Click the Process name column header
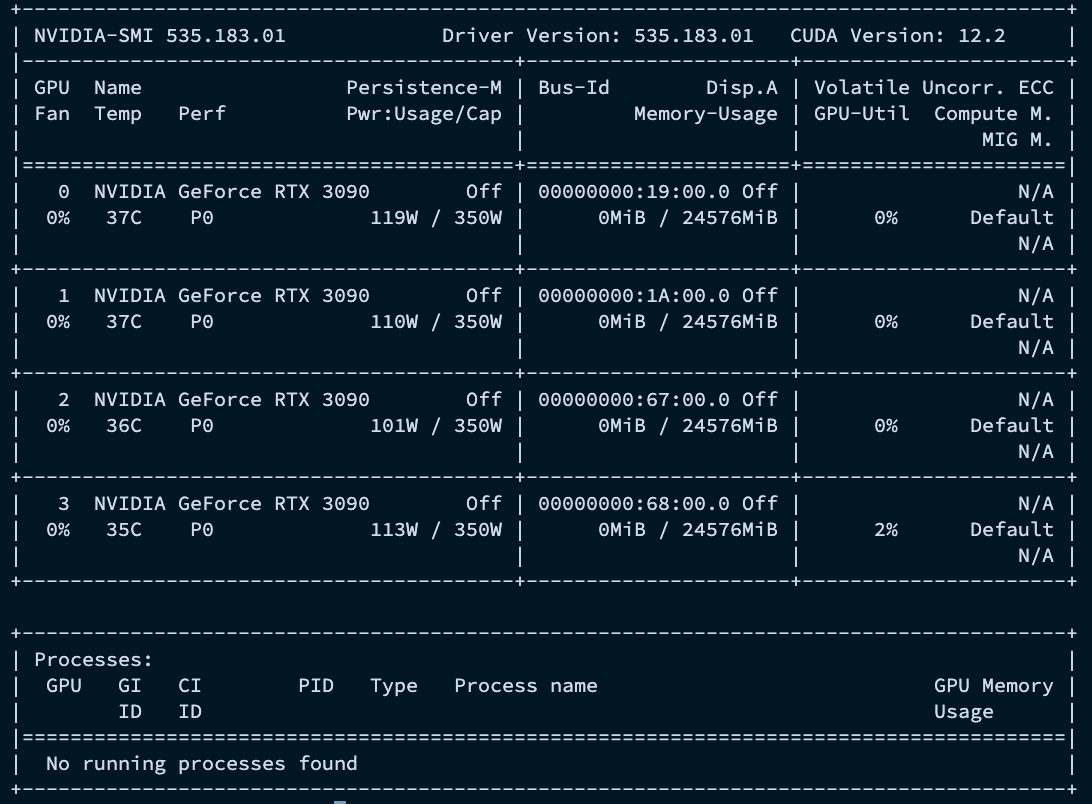 [x=526, y=686]
